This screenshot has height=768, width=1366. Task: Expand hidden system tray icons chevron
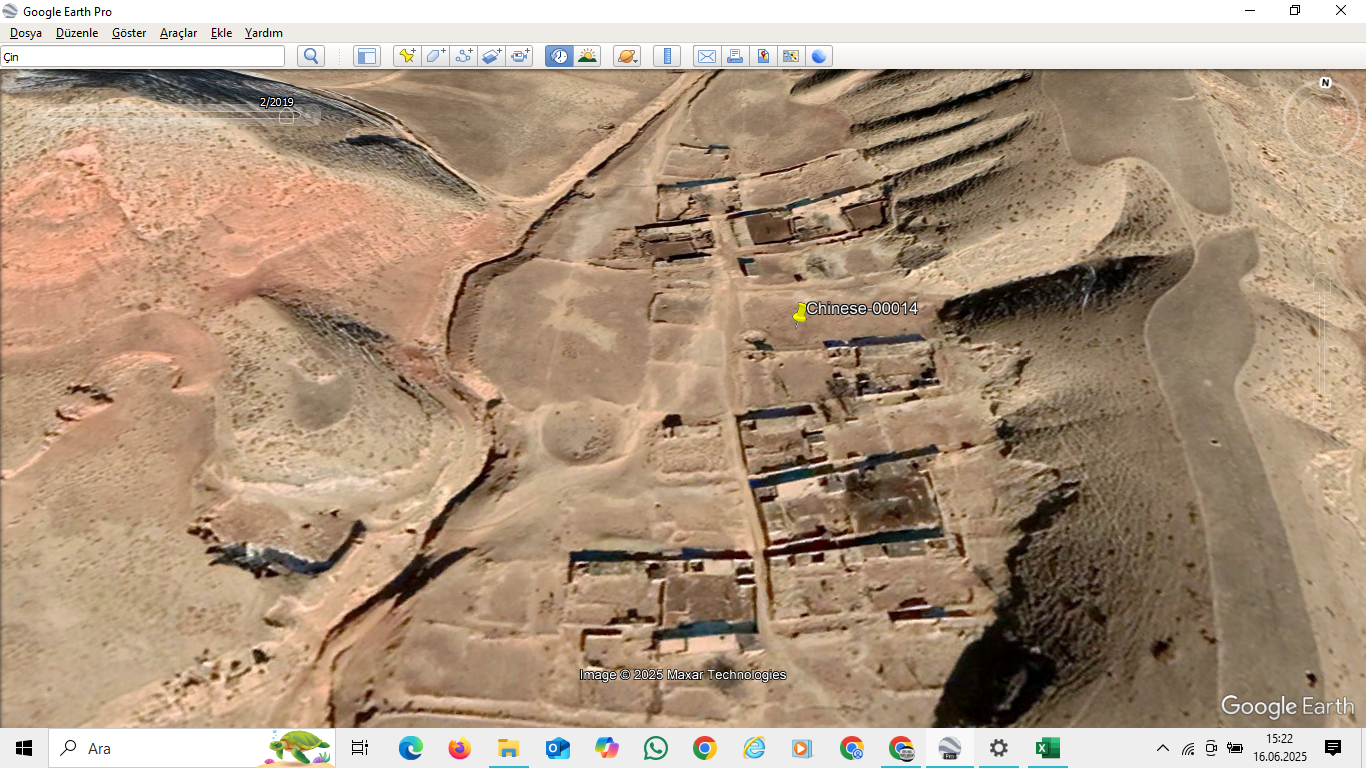1163,748
